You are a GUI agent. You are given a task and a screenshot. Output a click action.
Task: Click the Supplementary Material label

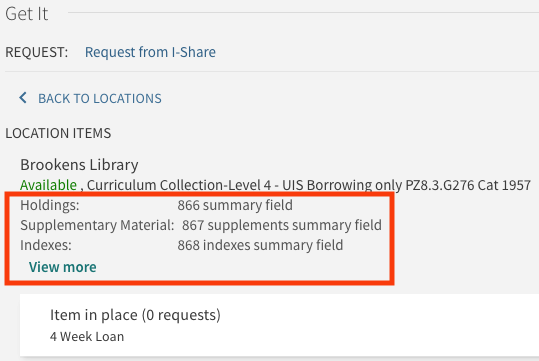click(x=97, y=225)
